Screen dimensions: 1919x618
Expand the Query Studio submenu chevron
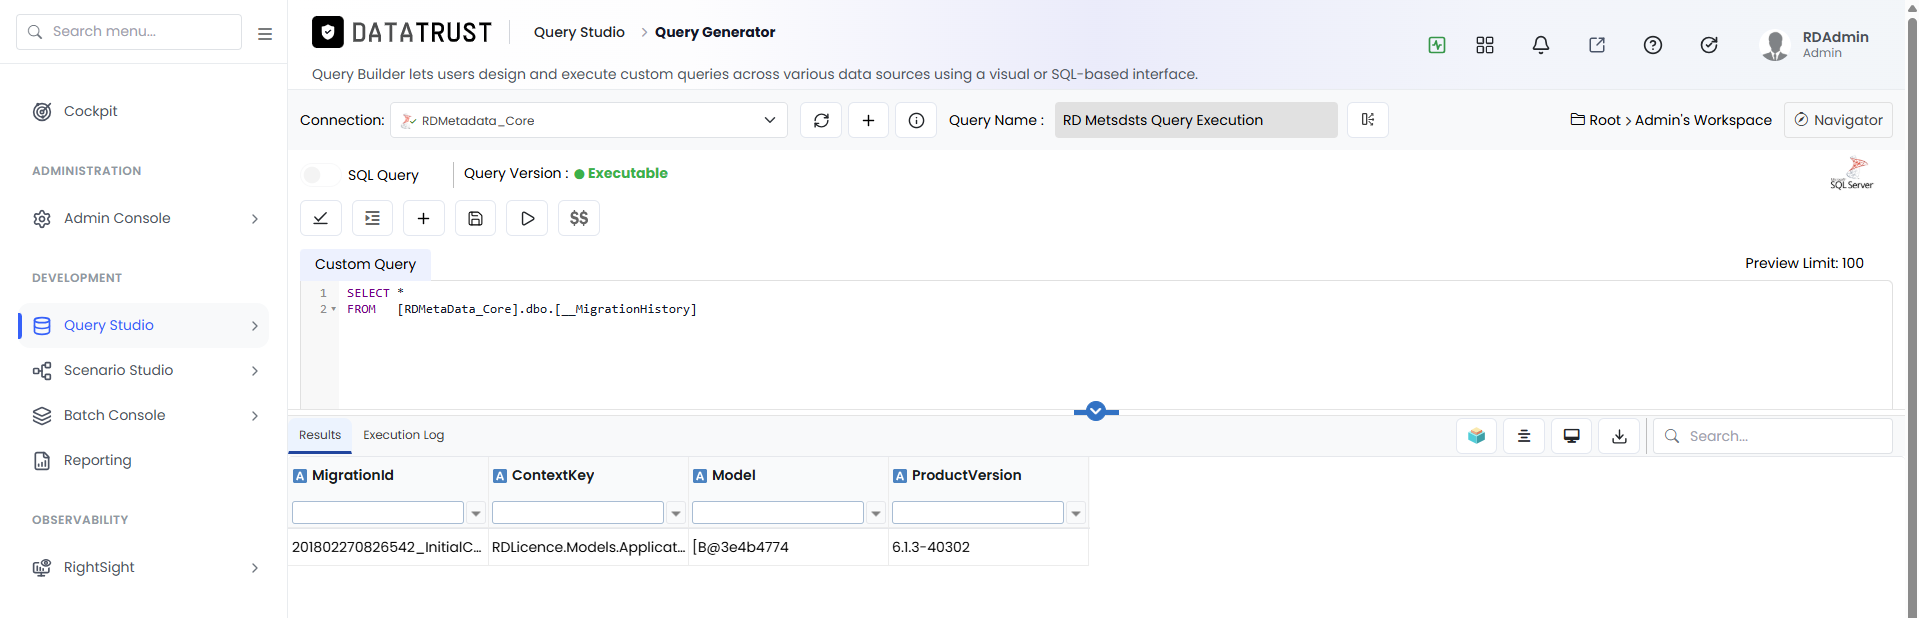click(255, 326)
